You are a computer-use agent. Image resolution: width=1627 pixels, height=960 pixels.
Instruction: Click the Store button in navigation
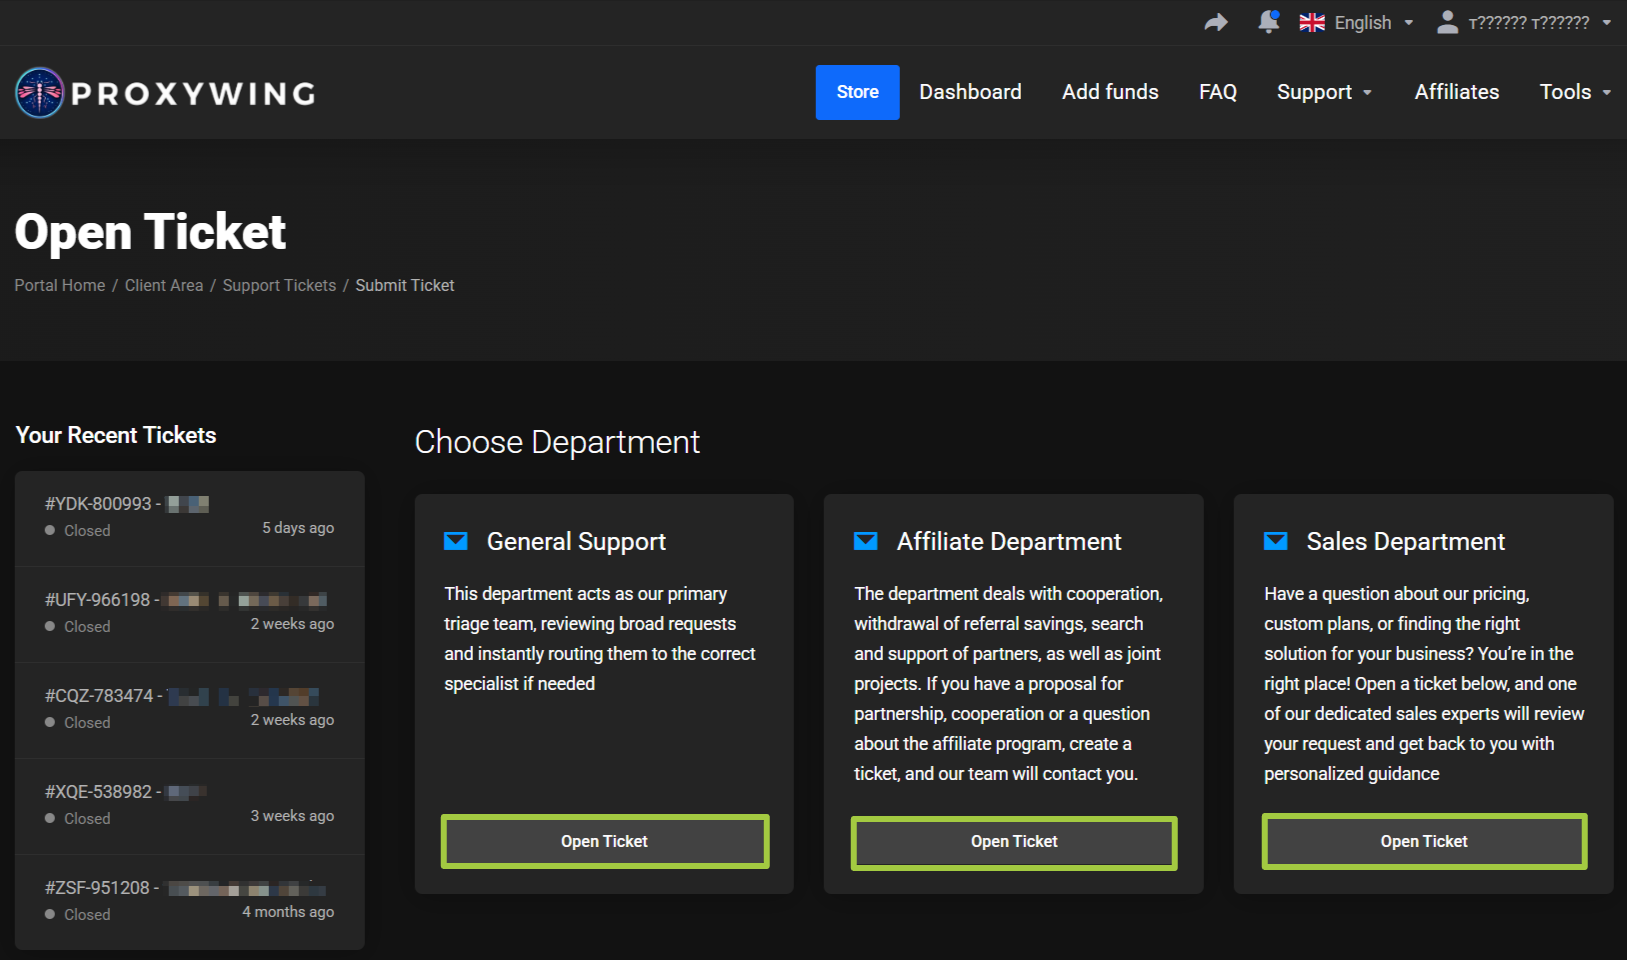tap(858, 92)
